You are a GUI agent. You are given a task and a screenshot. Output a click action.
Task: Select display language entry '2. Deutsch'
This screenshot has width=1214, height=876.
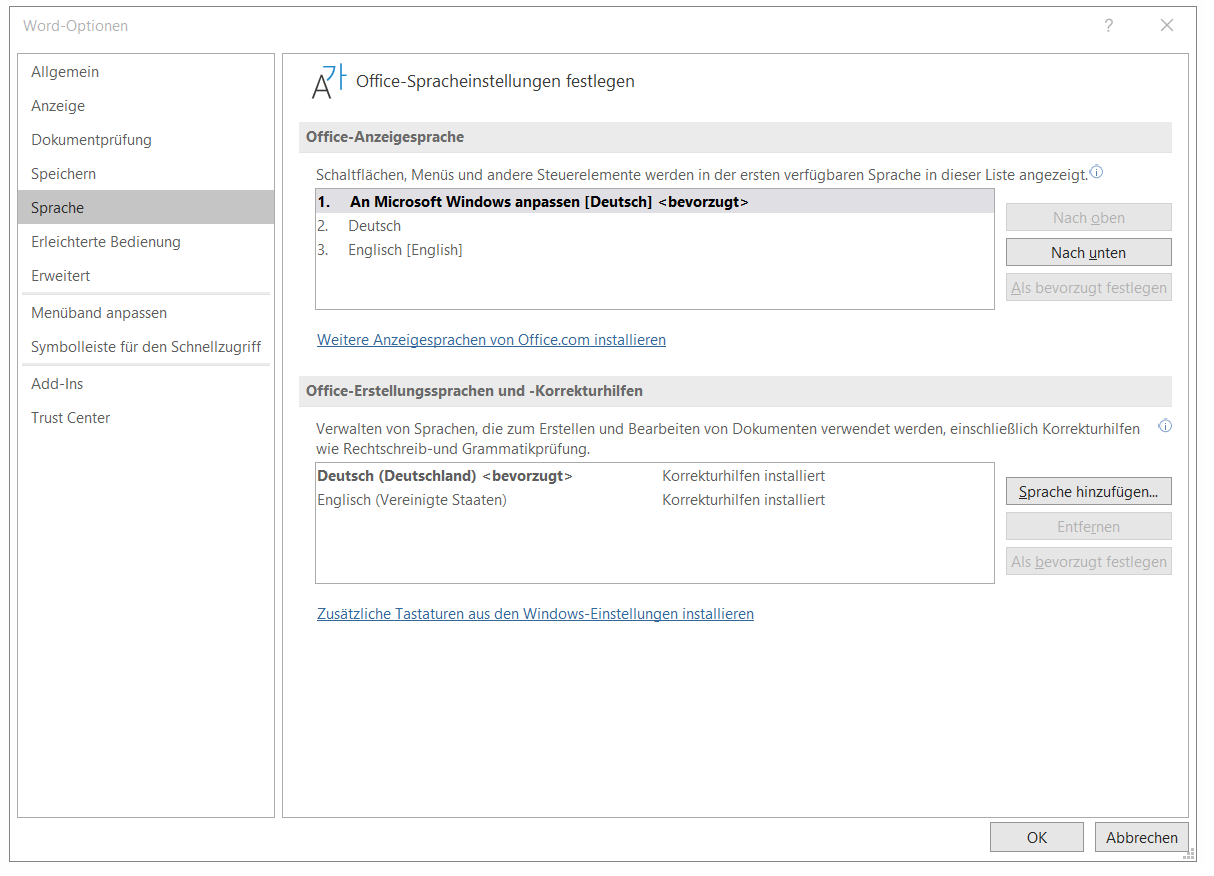coord(655,226)
